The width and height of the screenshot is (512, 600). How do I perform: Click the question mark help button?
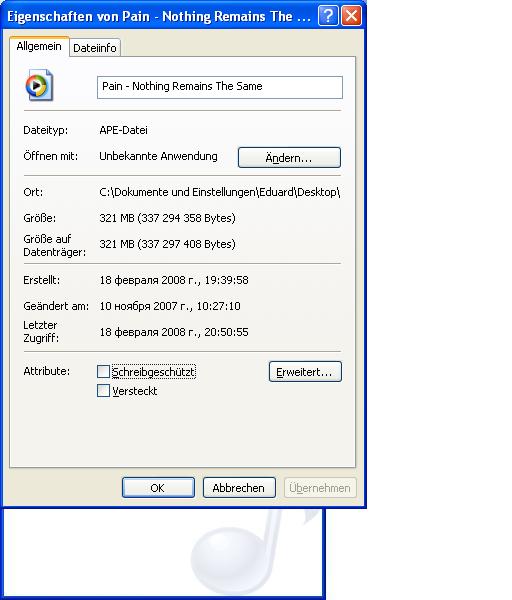[x=328, y=16]
